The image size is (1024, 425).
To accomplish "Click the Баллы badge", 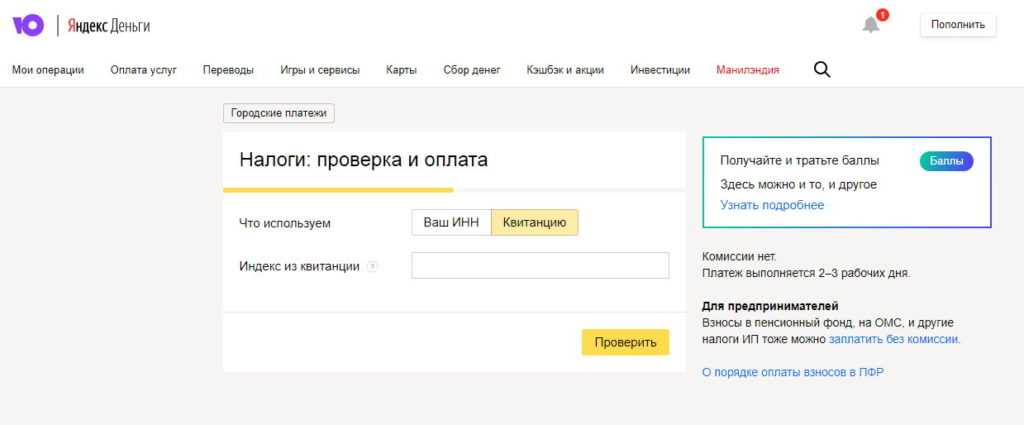I will pyautogui.click(x=945, y=161).
